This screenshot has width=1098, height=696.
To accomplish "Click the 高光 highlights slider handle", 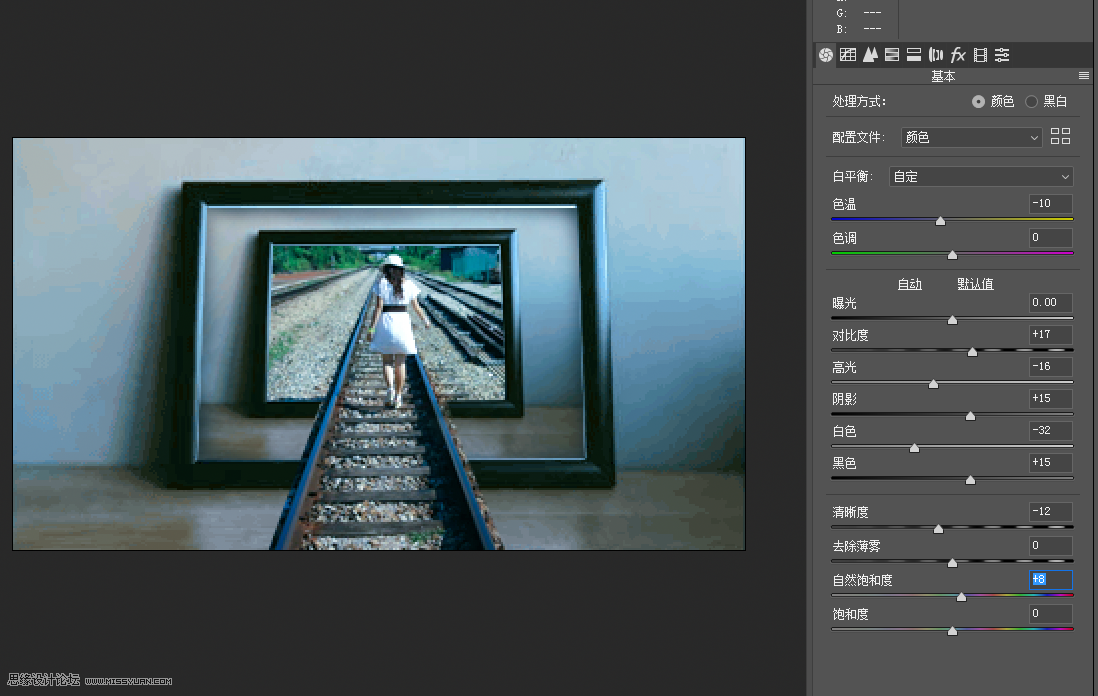I will pyautogui.click(x=933, y=384).
